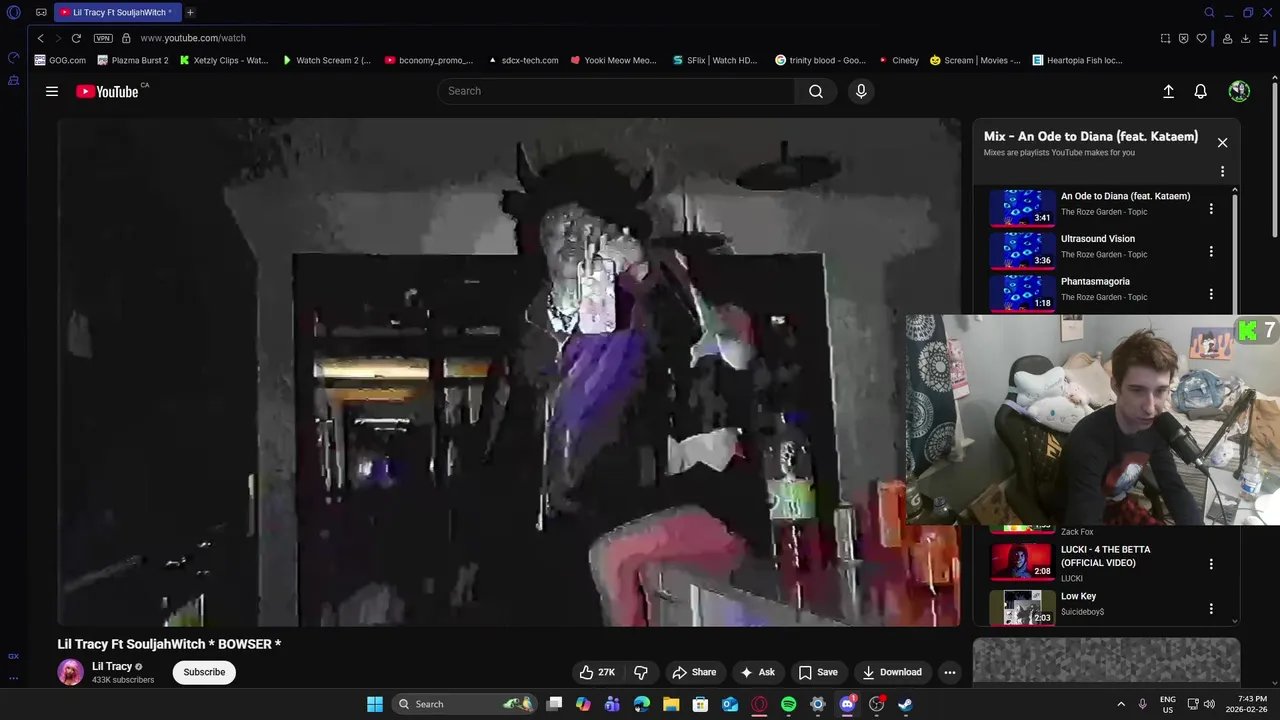Open the YouTube guide hamburger menu
The height and width of the screenshot is (720, 1280).
point(52,91)
